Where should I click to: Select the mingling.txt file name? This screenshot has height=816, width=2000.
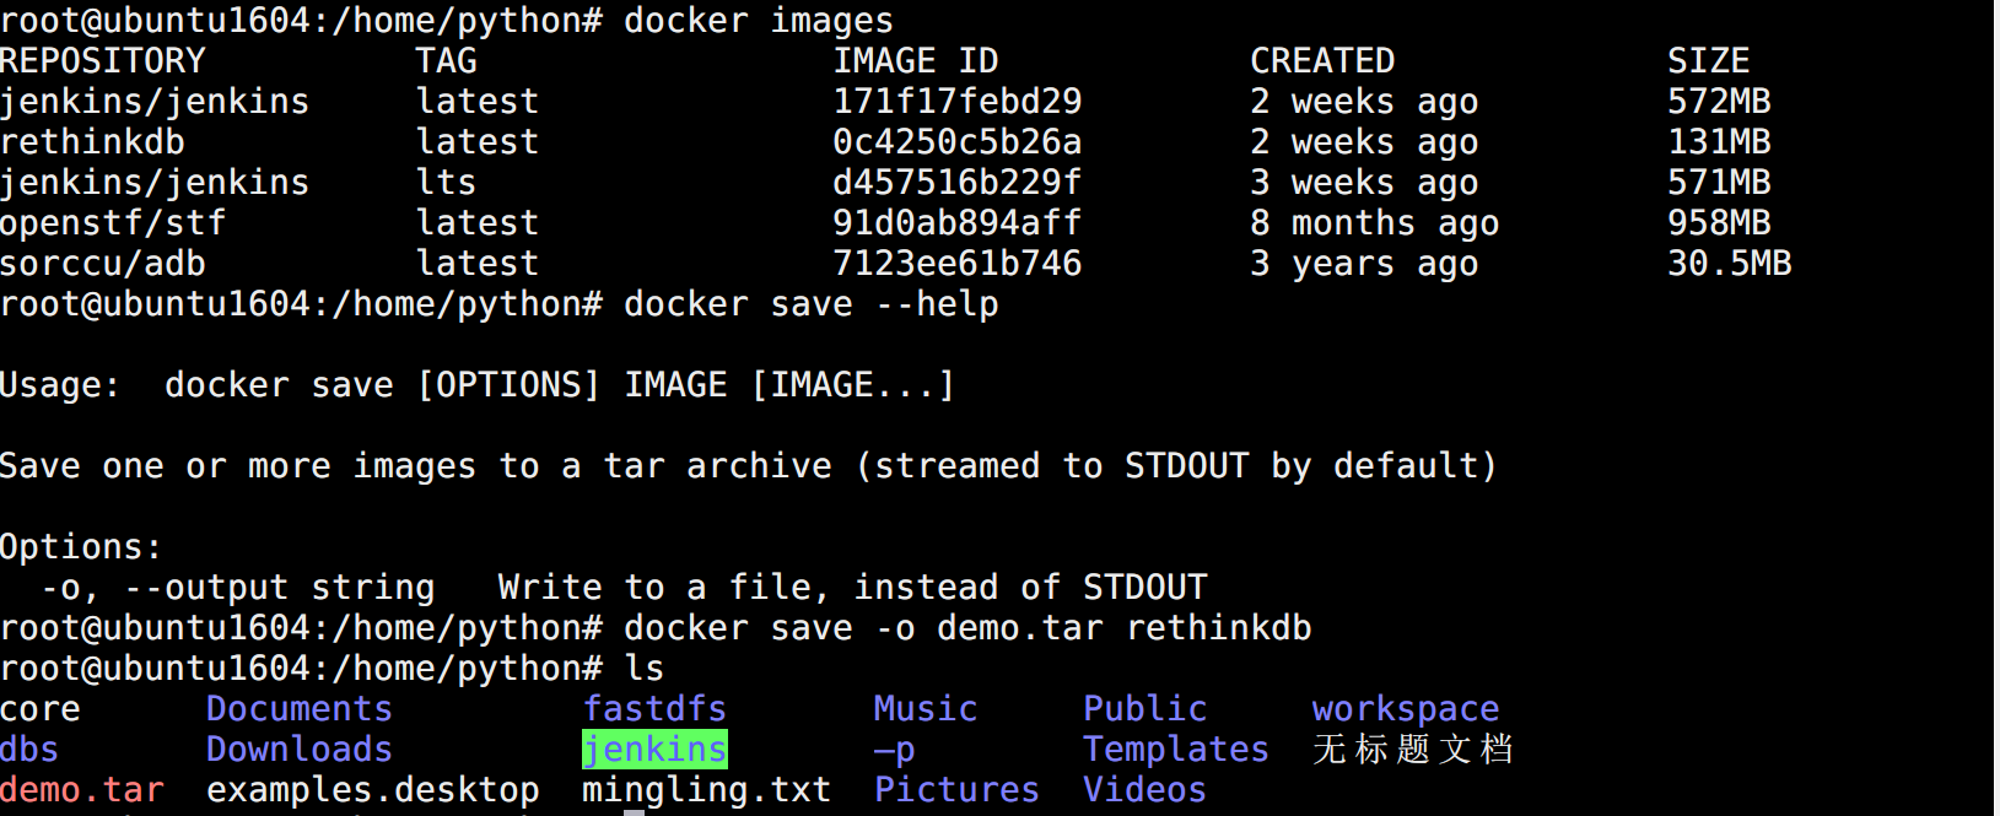pos(707,790)
